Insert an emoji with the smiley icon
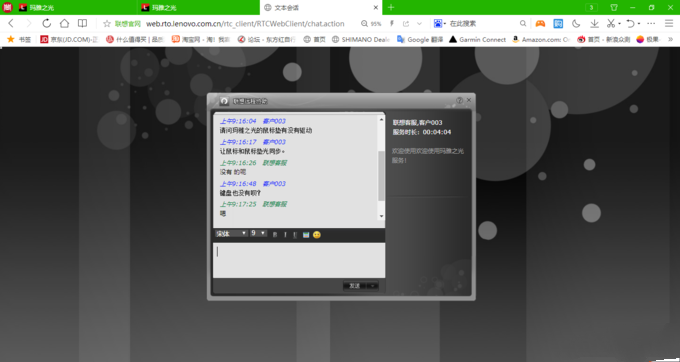680x362 pixels. (x=317, y=235)
